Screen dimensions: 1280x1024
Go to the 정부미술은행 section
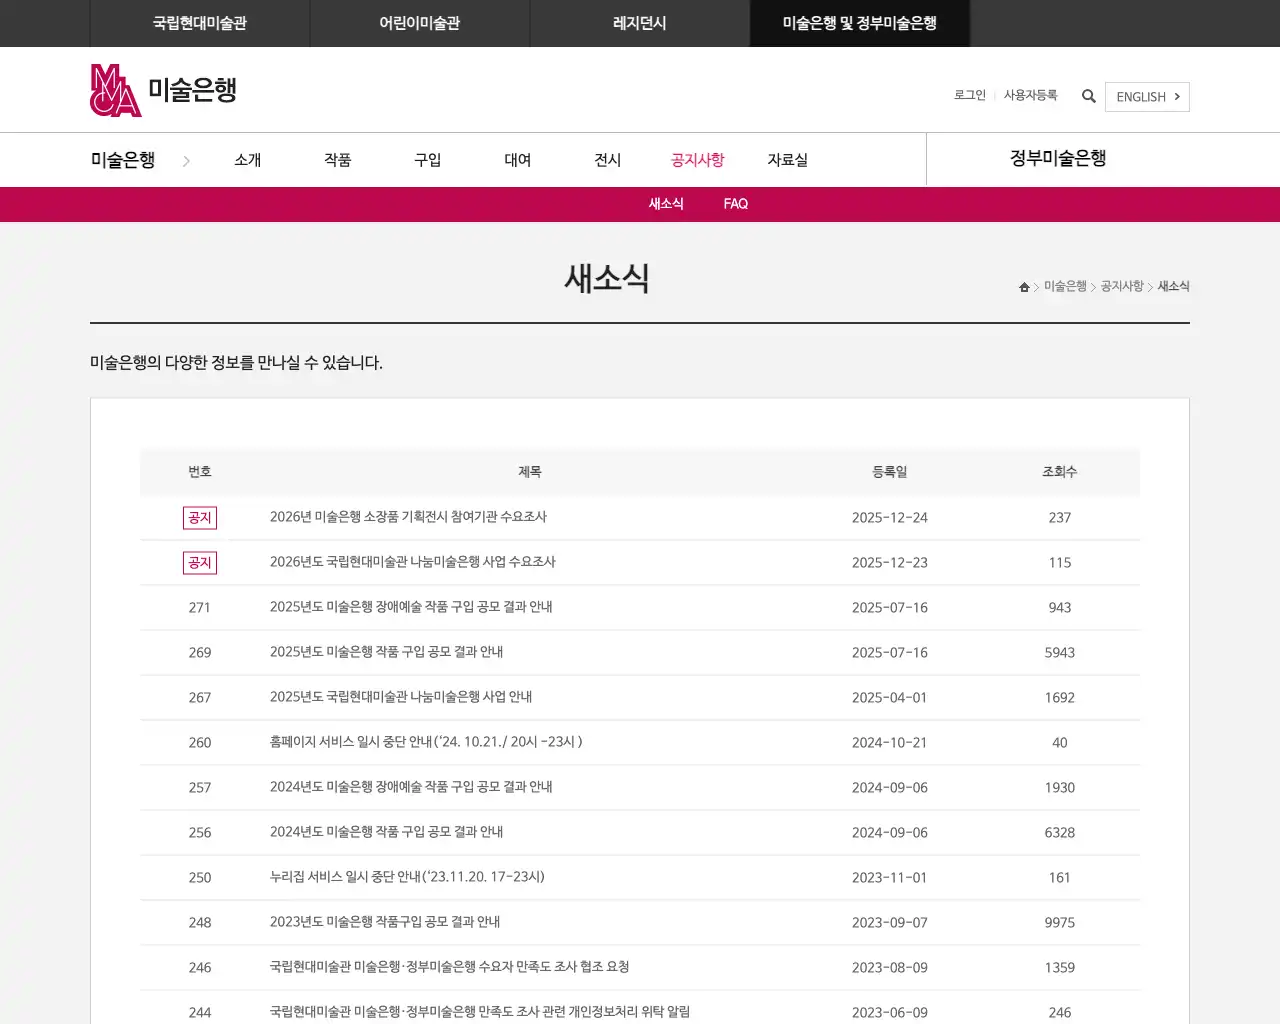[1058, 159]
